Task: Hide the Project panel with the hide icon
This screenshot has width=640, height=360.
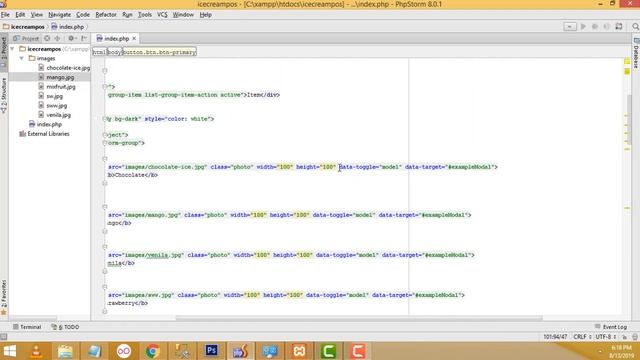Action: (x=84, y=38)
